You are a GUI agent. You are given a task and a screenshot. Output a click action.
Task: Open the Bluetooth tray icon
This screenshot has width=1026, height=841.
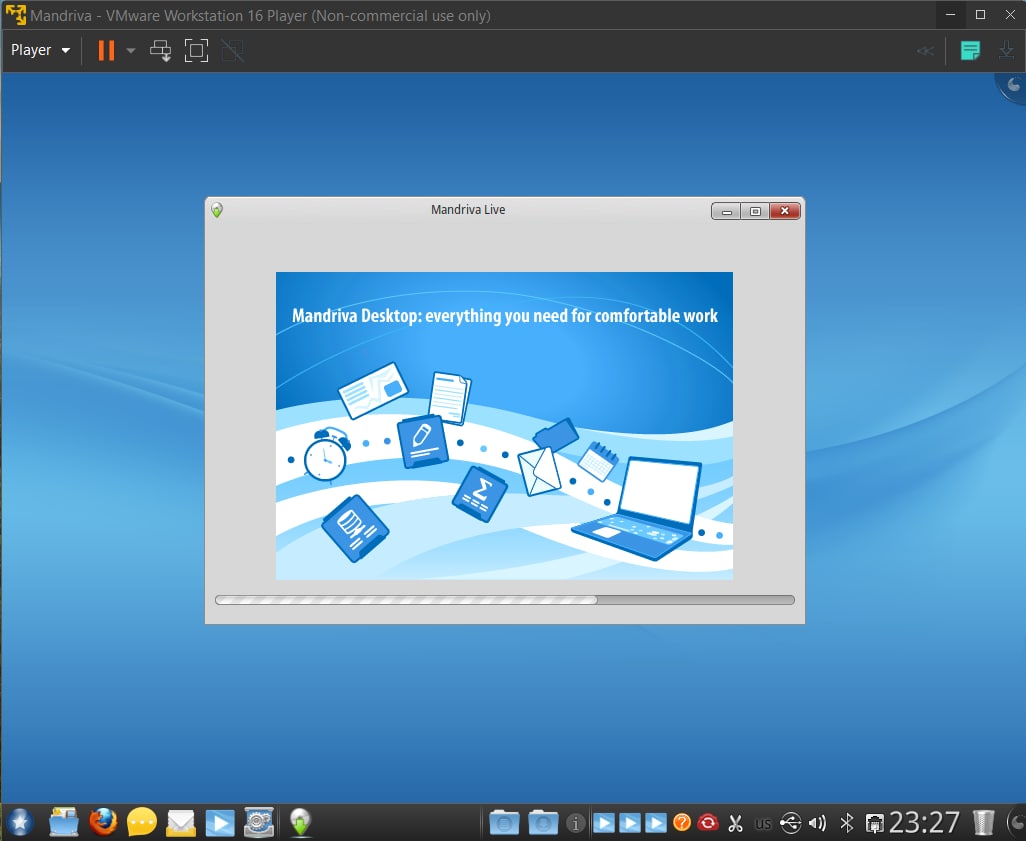click(847, 823)
